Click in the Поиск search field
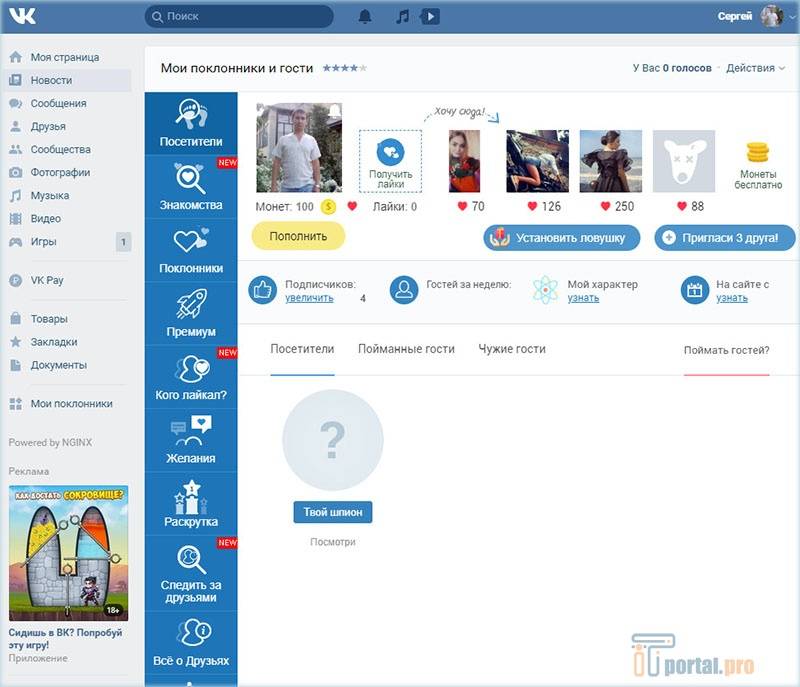 tap(240, 16)
